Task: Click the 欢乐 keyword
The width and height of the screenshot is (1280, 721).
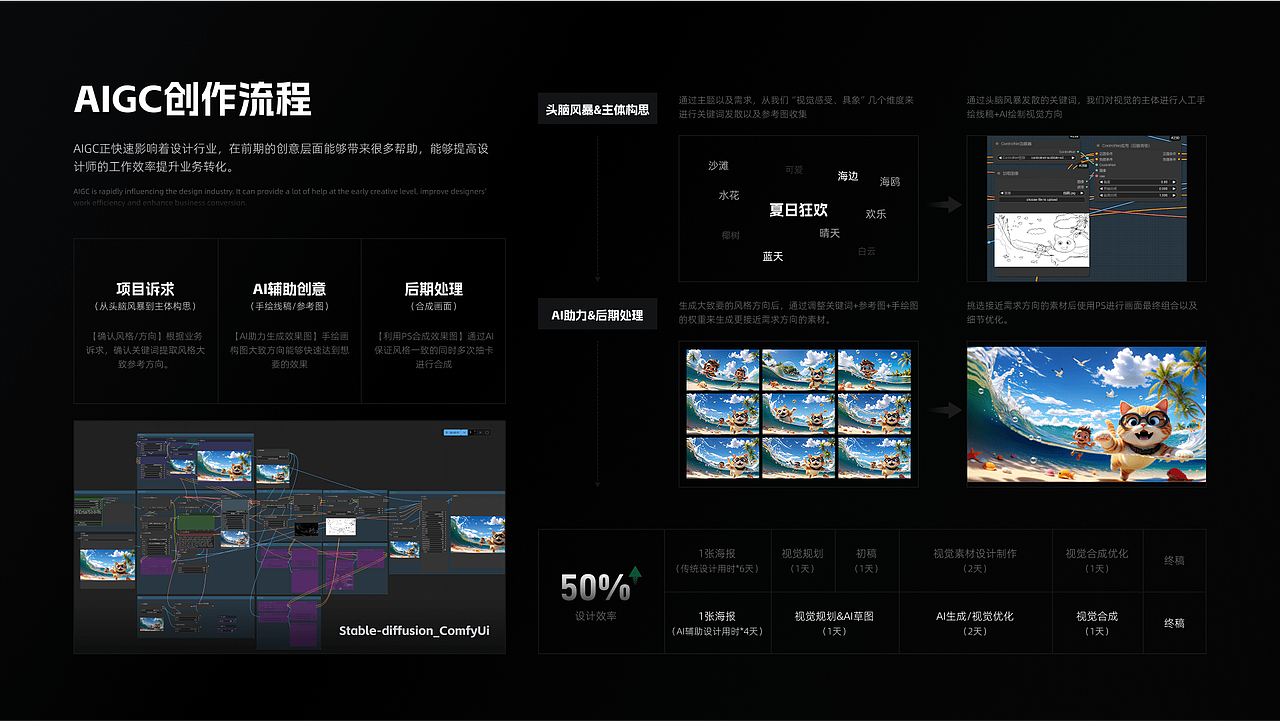Action: point(876,214)
